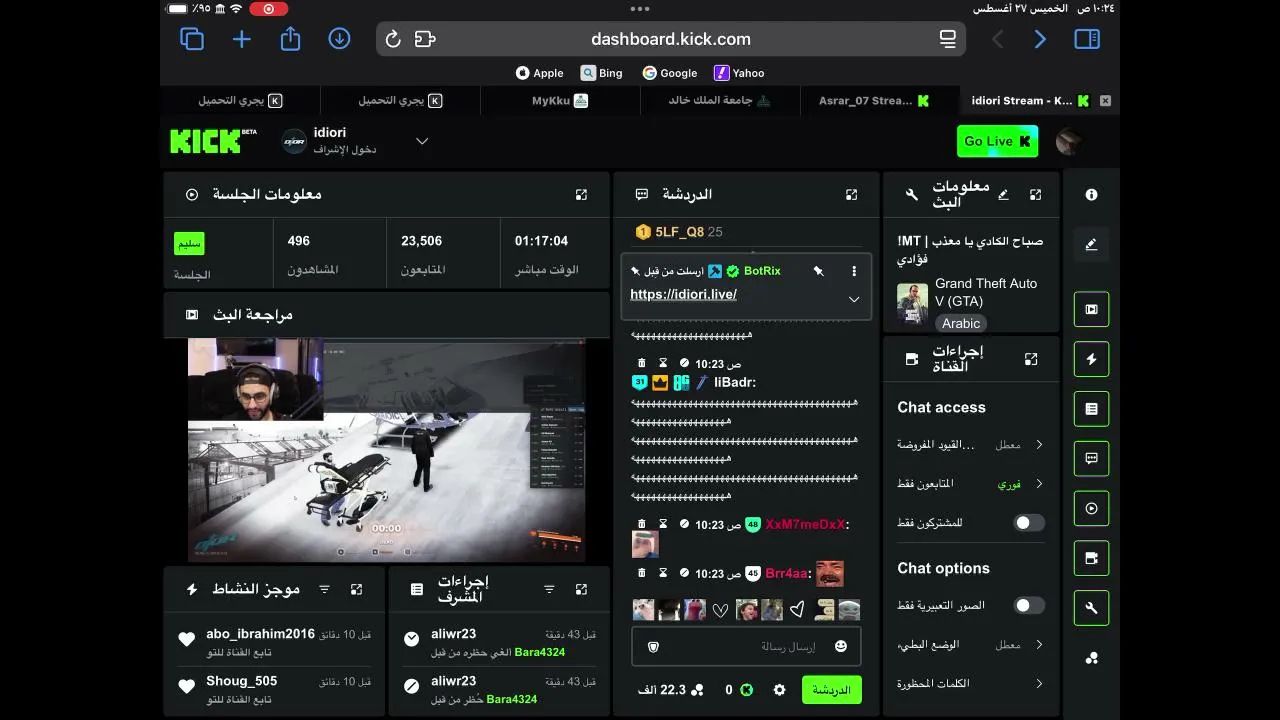Open banned words setting chevron
Image resolution: width=1280 pixels, height=720 pixels.
1039,684
